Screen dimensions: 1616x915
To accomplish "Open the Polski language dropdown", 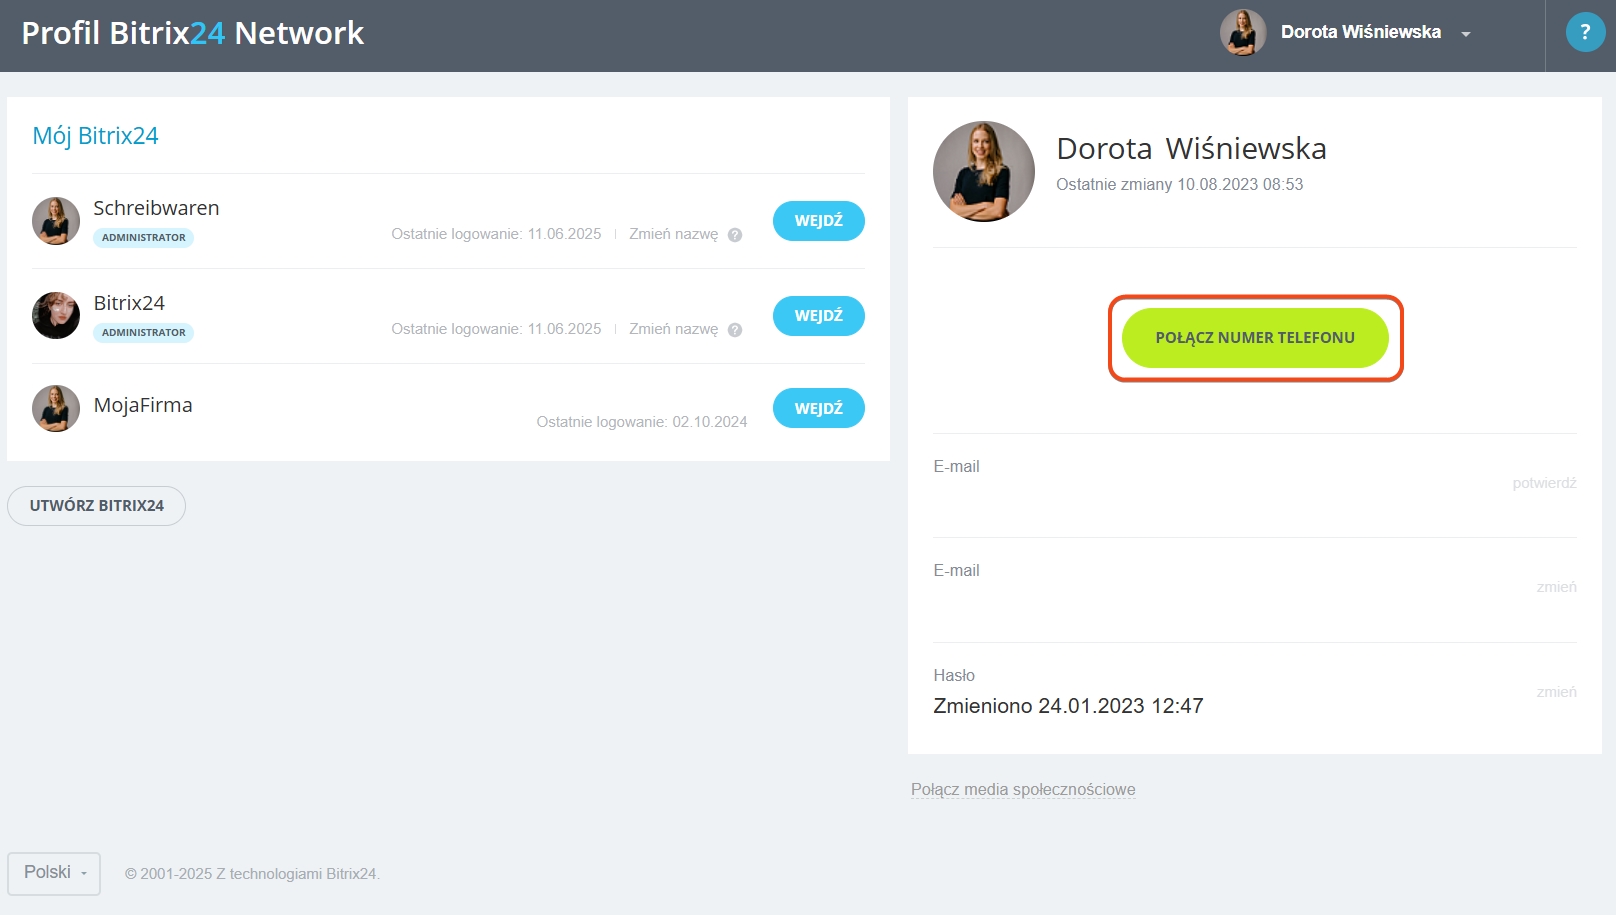I will [54, 873].
